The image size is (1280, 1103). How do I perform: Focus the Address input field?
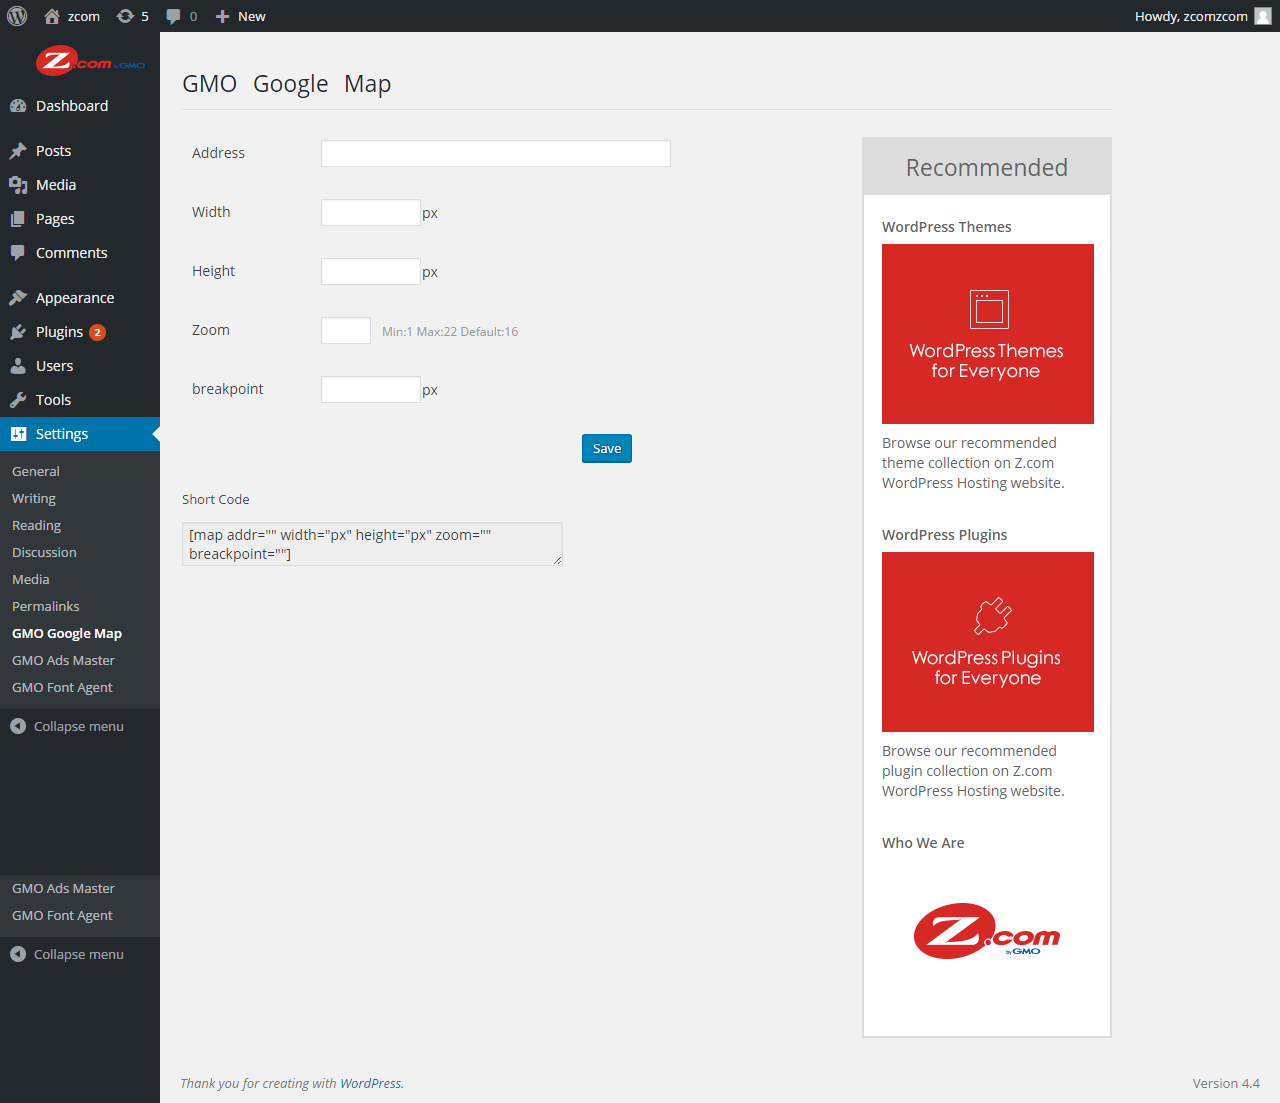tap(496, 153)
